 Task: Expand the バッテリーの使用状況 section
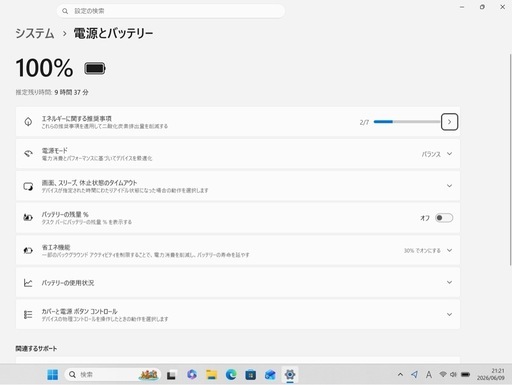point(449,282)
